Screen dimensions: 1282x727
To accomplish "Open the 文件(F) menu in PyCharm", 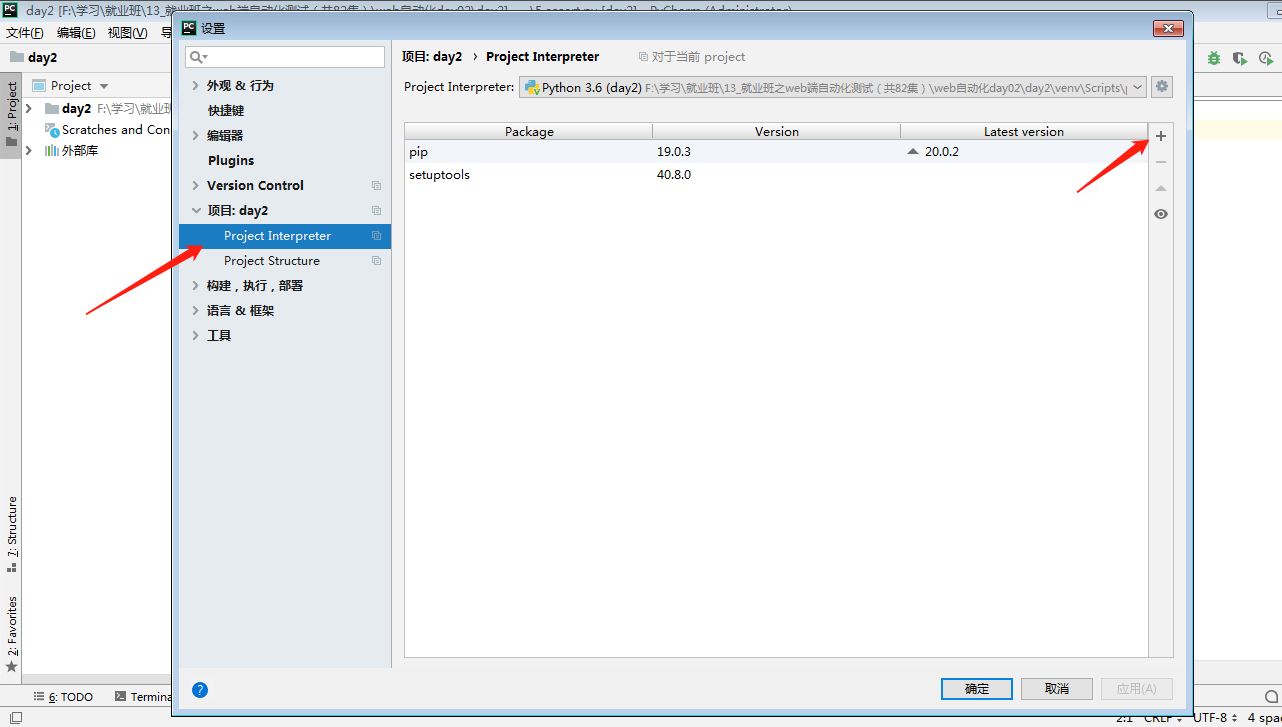I will (x=24, y=33).
